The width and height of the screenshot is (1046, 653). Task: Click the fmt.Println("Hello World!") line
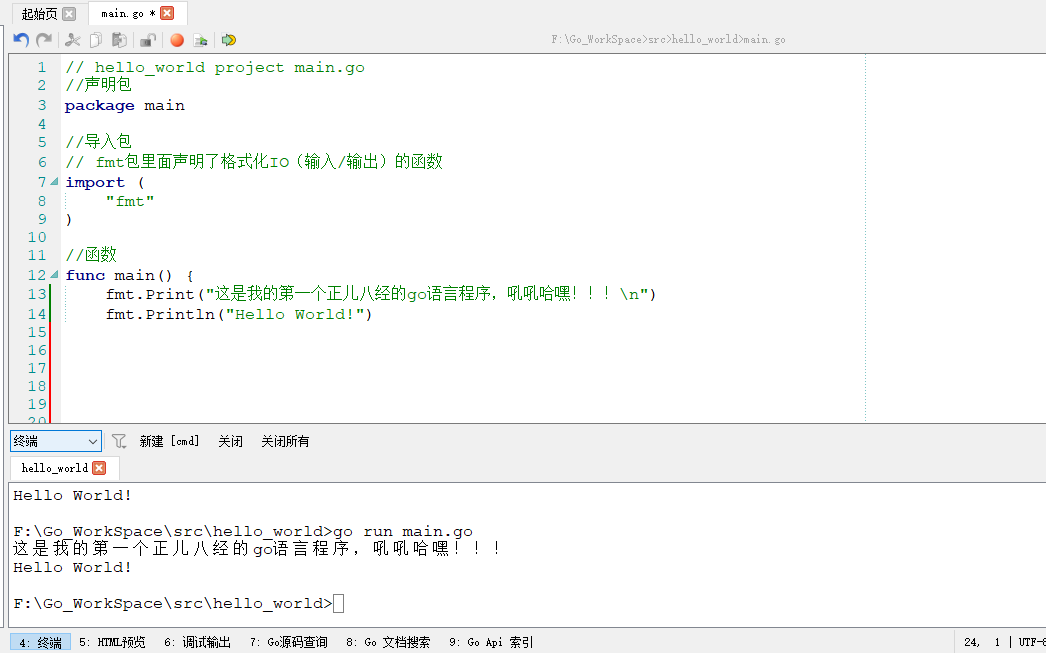[239, 314]
